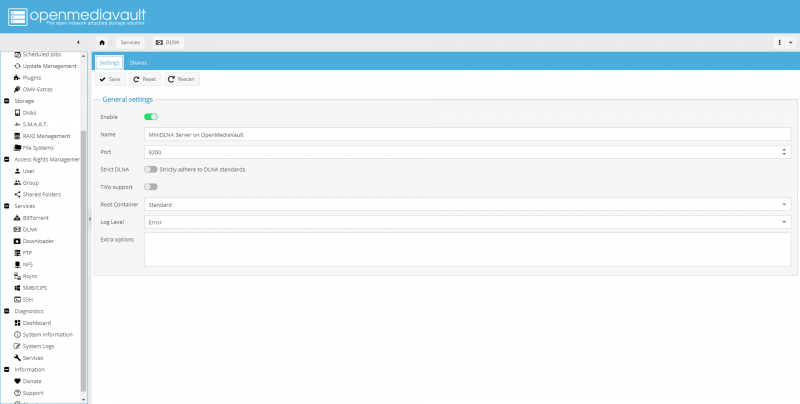Open the BitTorrent icon in Services

pos(17,218)
